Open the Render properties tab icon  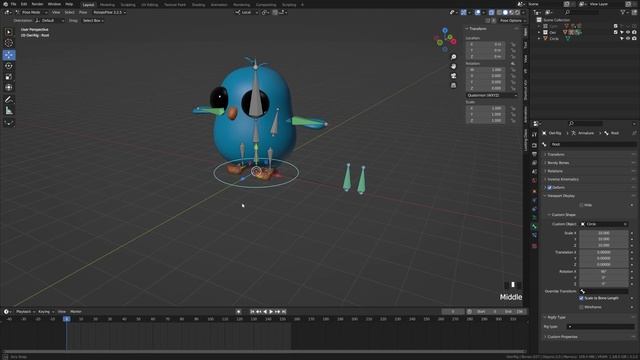click(x=534, y=145)
